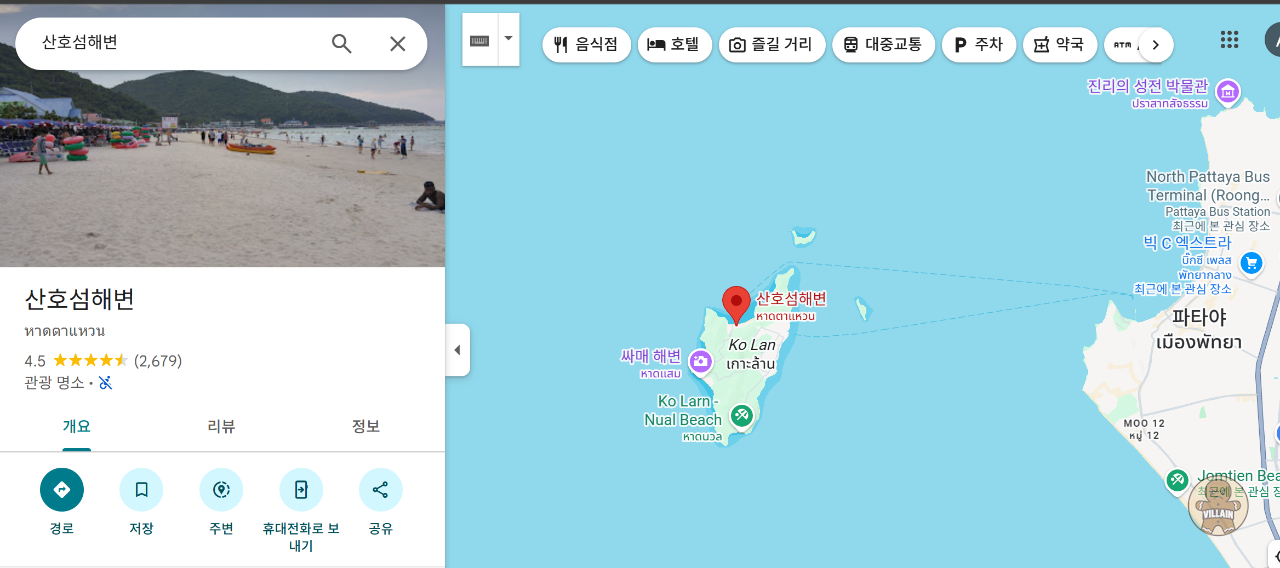This screenshot has width=1280, height=568.
Task: Open the Google apps grid icon
Action: point(1230,40)
